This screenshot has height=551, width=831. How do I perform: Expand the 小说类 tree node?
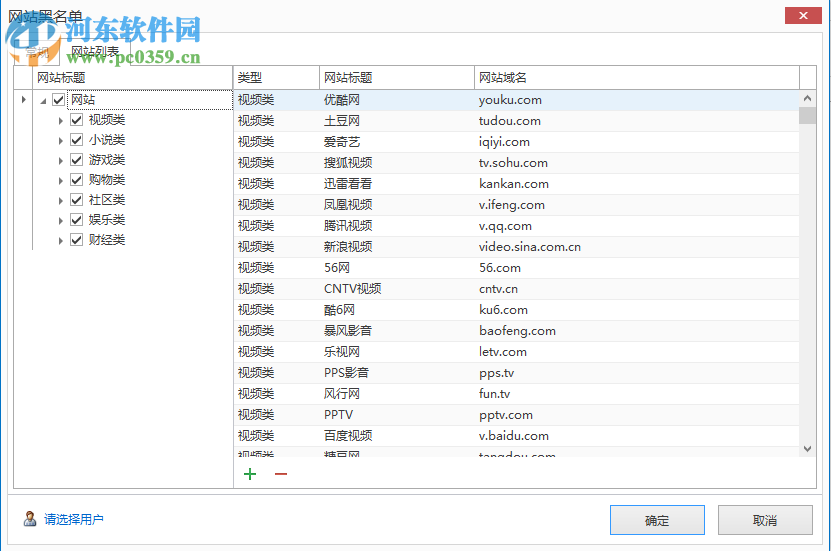tap(60, 141)
